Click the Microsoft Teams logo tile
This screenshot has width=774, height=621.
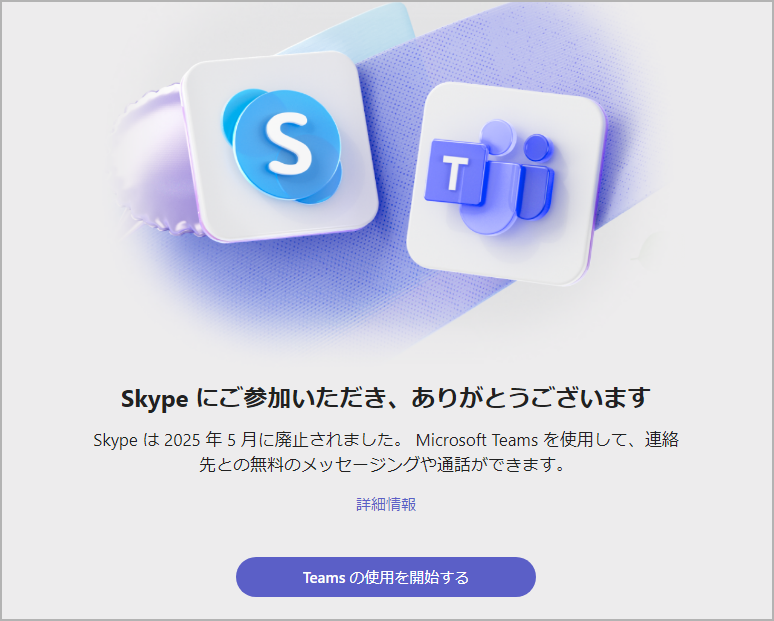tap(506, 183)
